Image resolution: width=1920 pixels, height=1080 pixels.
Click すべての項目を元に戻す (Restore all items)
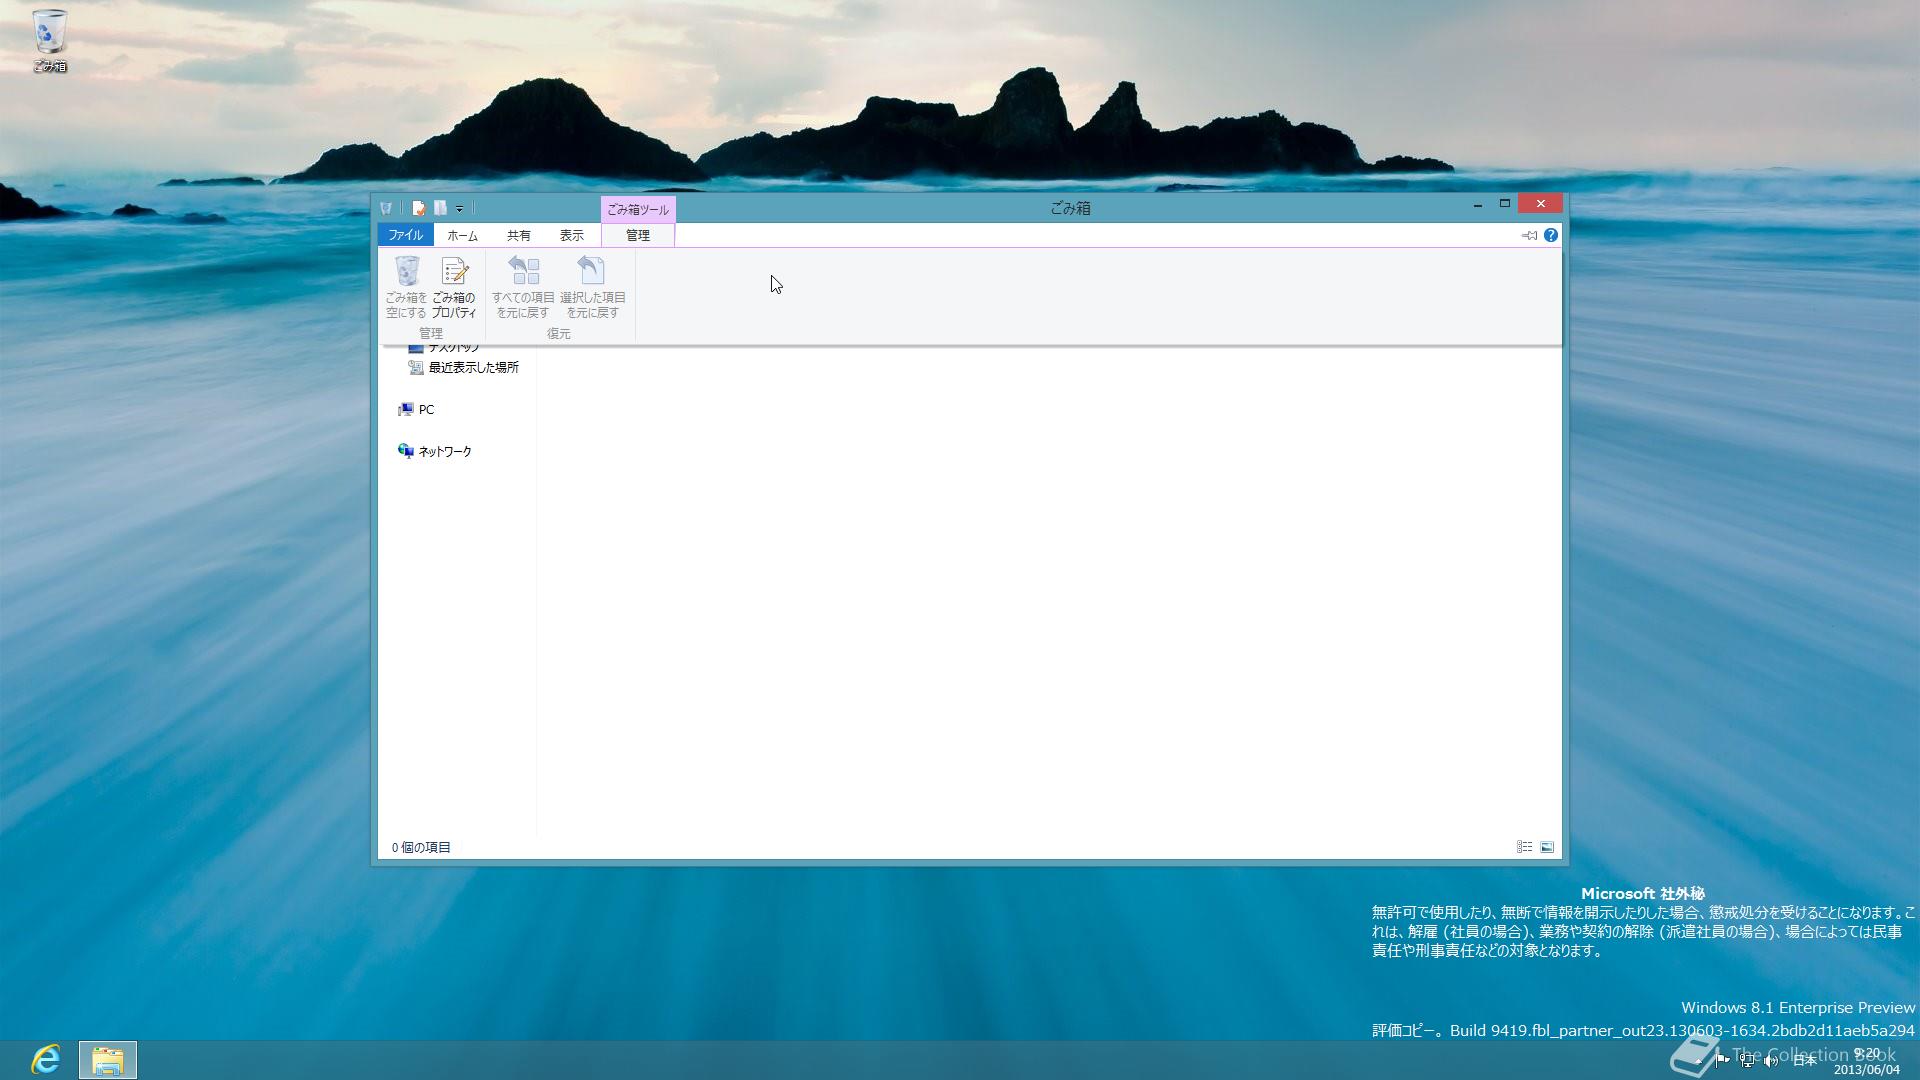[523, 288]
